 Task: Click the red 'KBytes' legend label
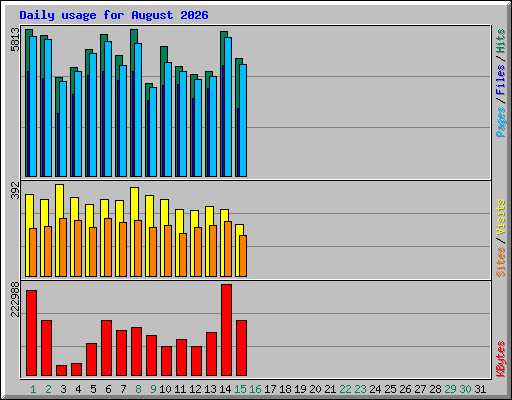pos(501,359)
